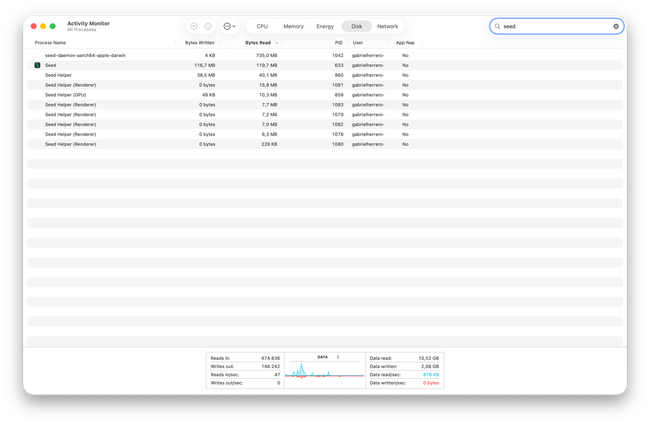Select the Seed Helper (GPU) process
This screenshot has height=425, width=650.
tap(66, 94)
